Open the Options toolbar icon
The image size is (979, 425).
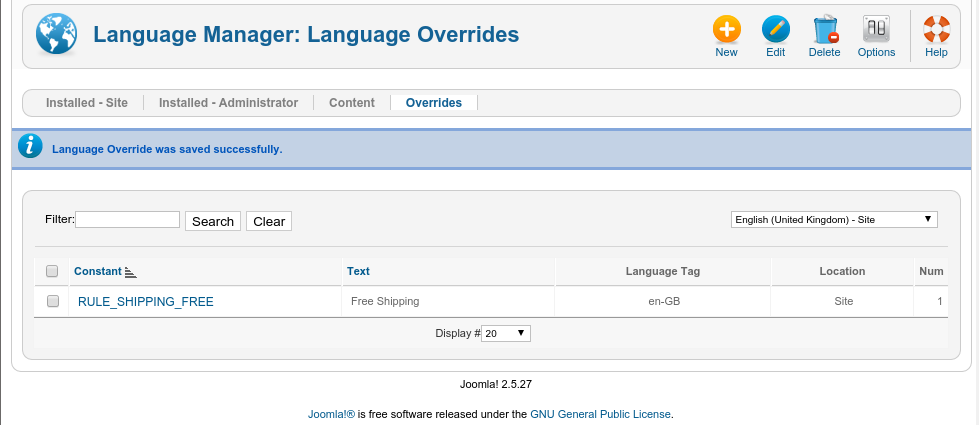pos(876,30)
